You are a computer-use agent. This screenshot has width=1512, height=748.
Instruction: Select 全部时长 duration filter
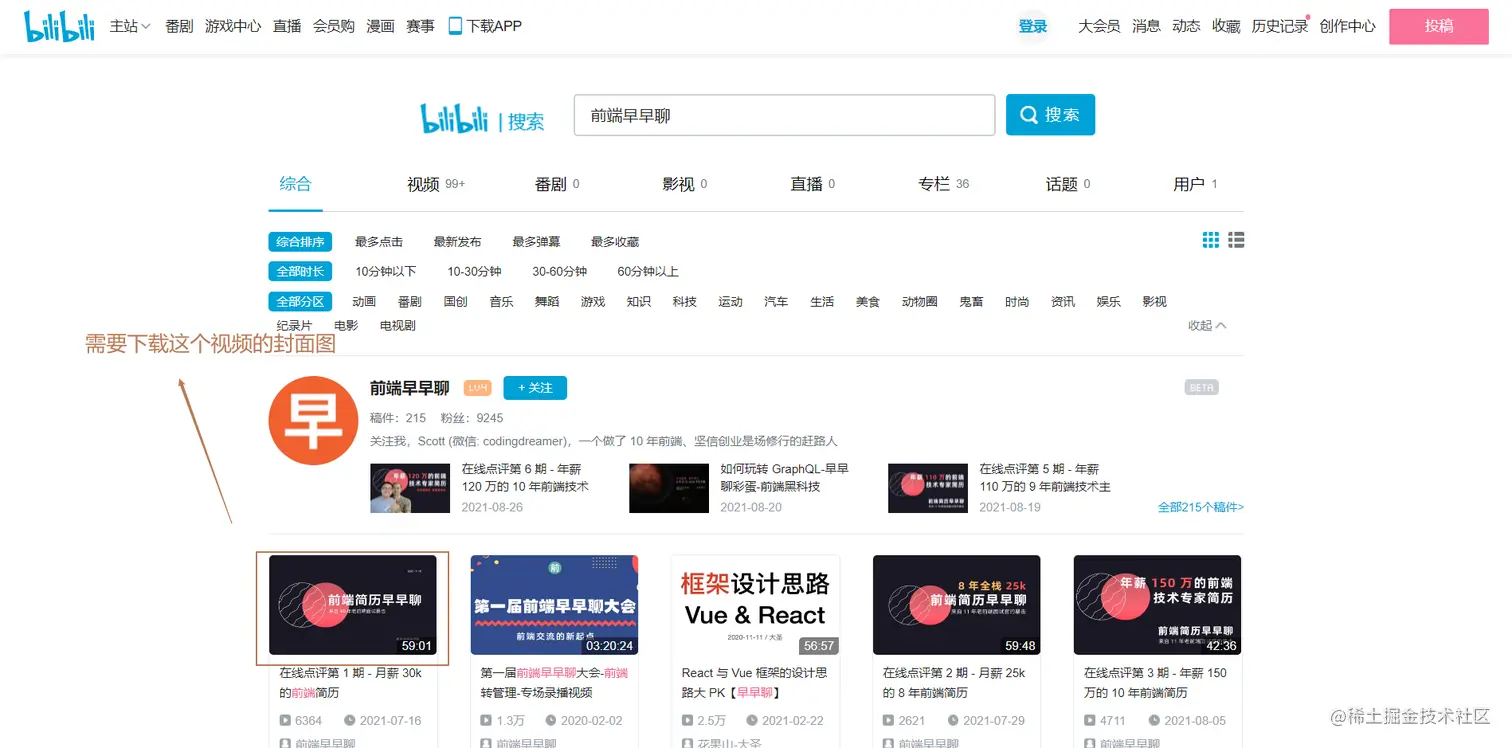pos(300,272)
